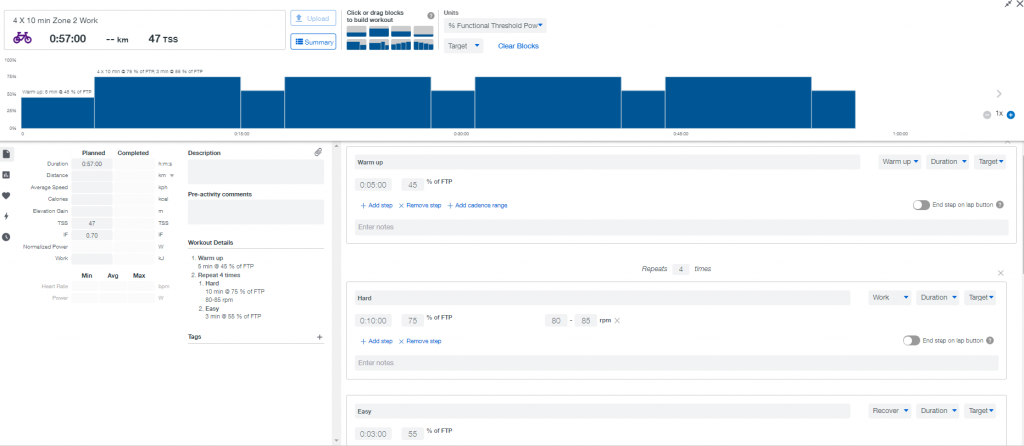Toggle End step on lap button for Hard
Image resolution: width=1024 pixels, height=446 pixels.
pos(911,340)
